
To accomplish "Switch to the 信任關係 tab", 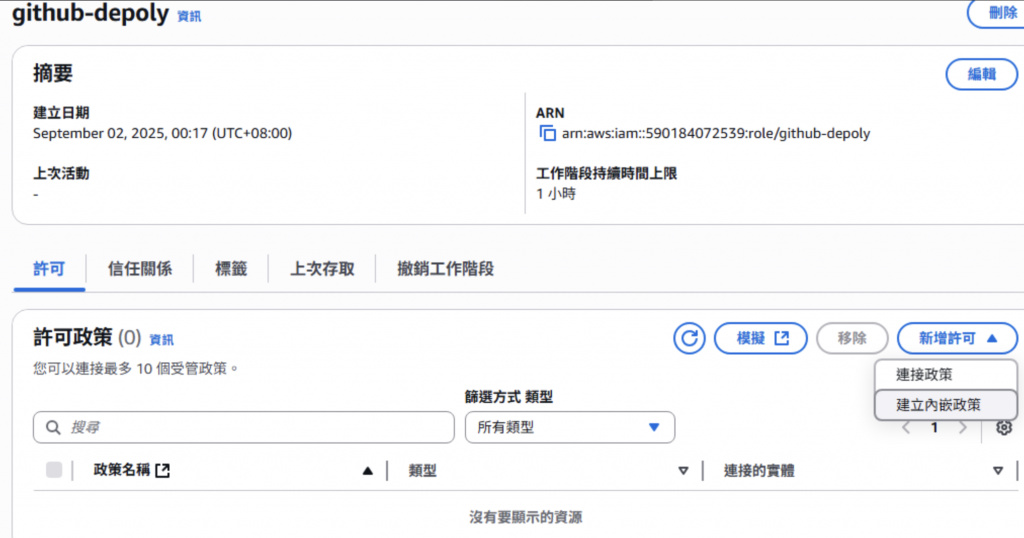I will click(x=140, y=269).
